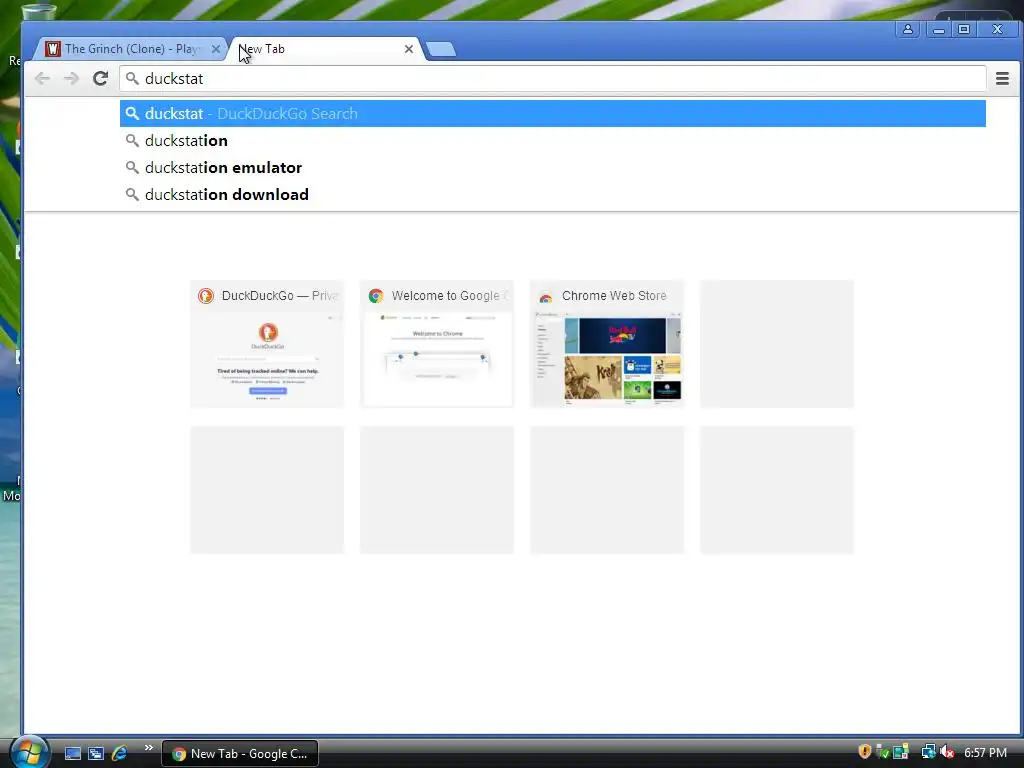
Task: Click the Chrome Web Store rainbow favicon
Action: [x=546, y=297]
